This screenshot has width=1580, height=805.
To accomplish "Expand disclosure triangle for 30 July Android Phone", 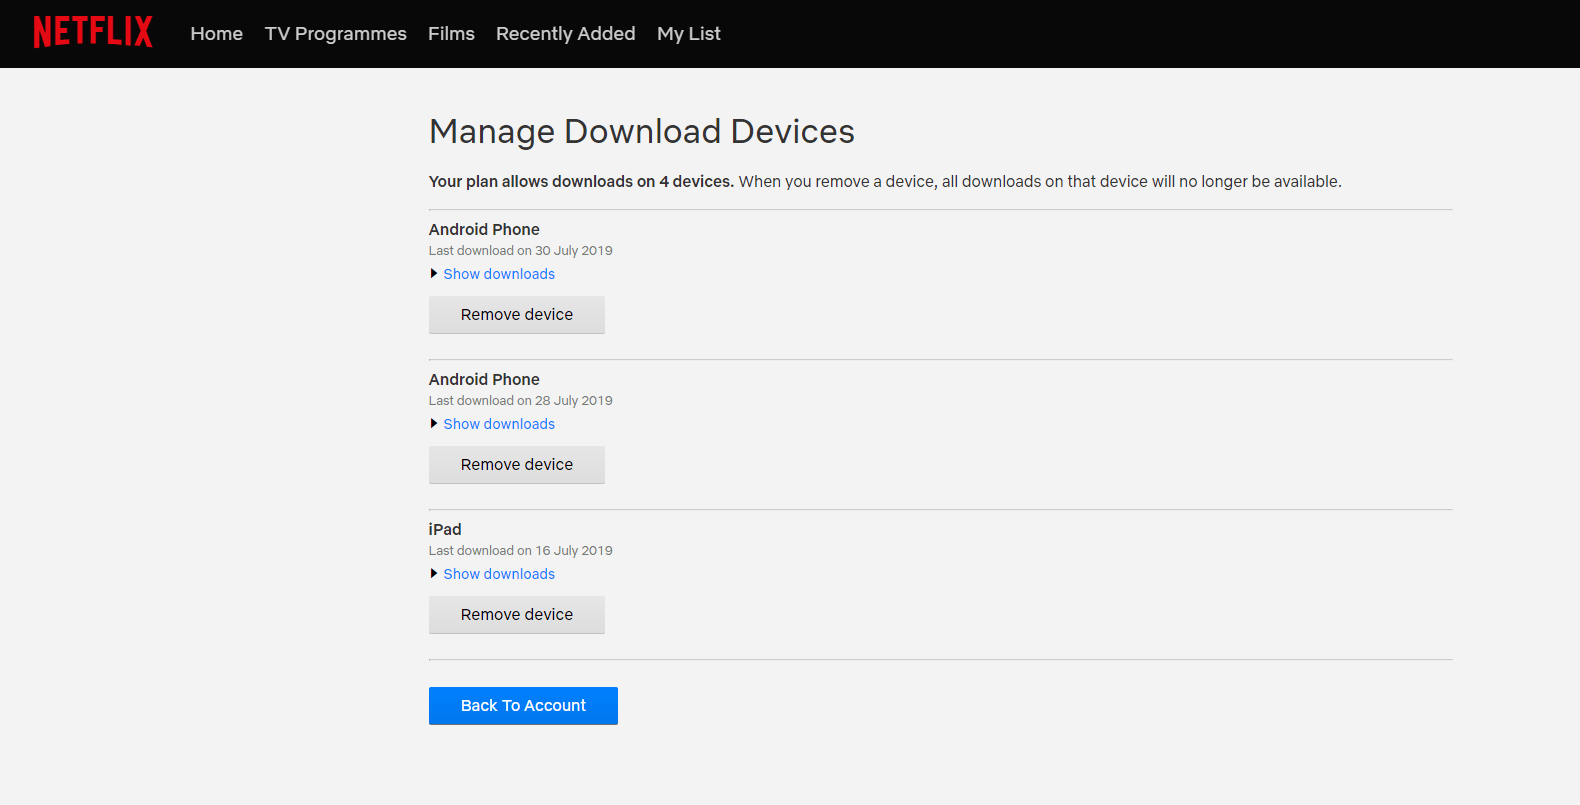I will coord(434,274).
